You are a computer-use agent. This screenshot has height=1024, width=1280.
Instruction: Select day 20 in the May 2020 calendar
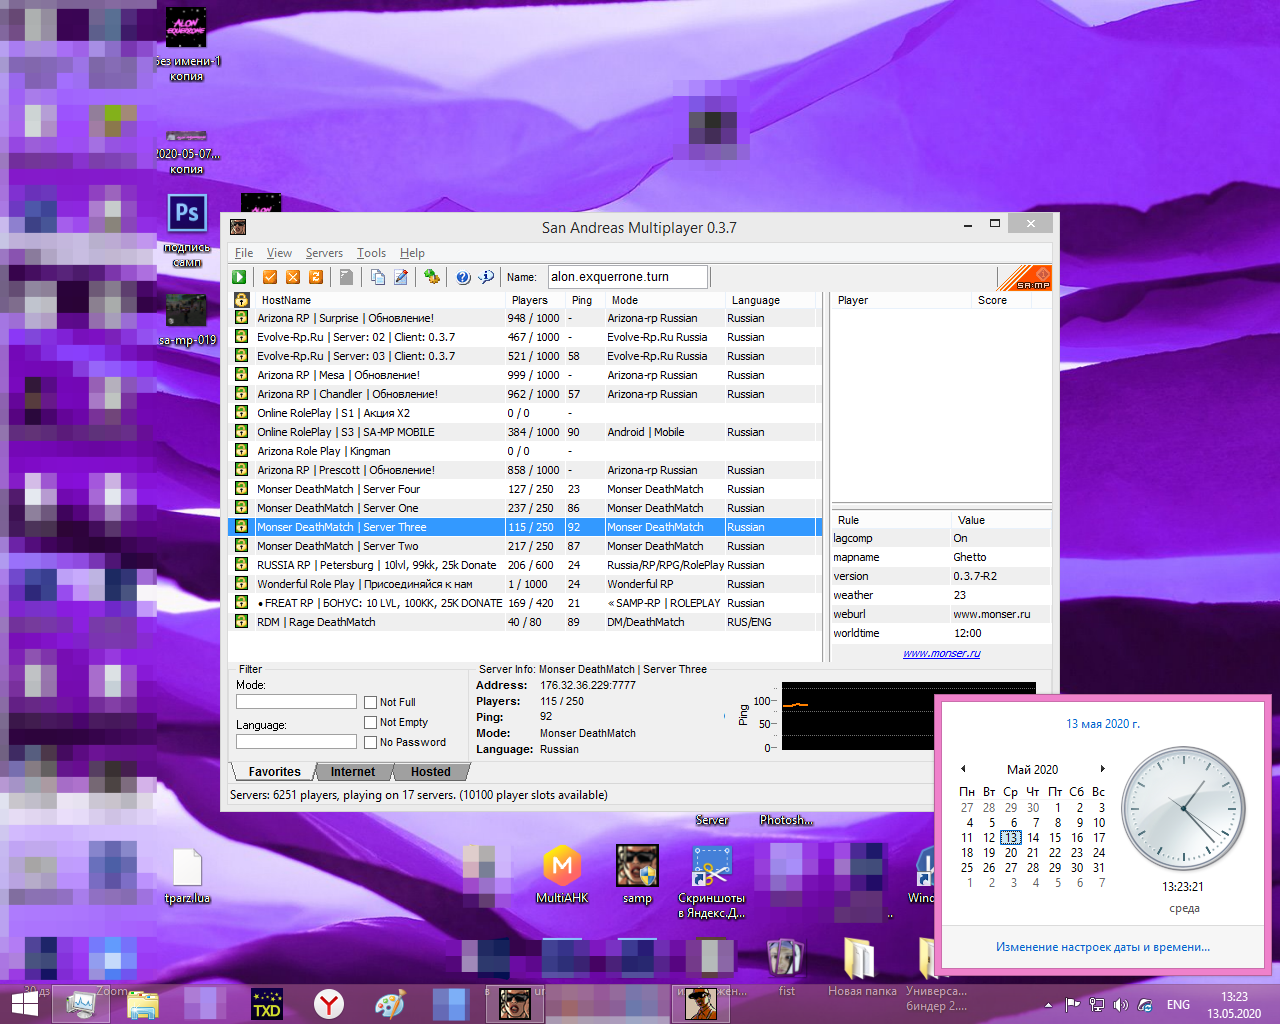[1011, 853]
